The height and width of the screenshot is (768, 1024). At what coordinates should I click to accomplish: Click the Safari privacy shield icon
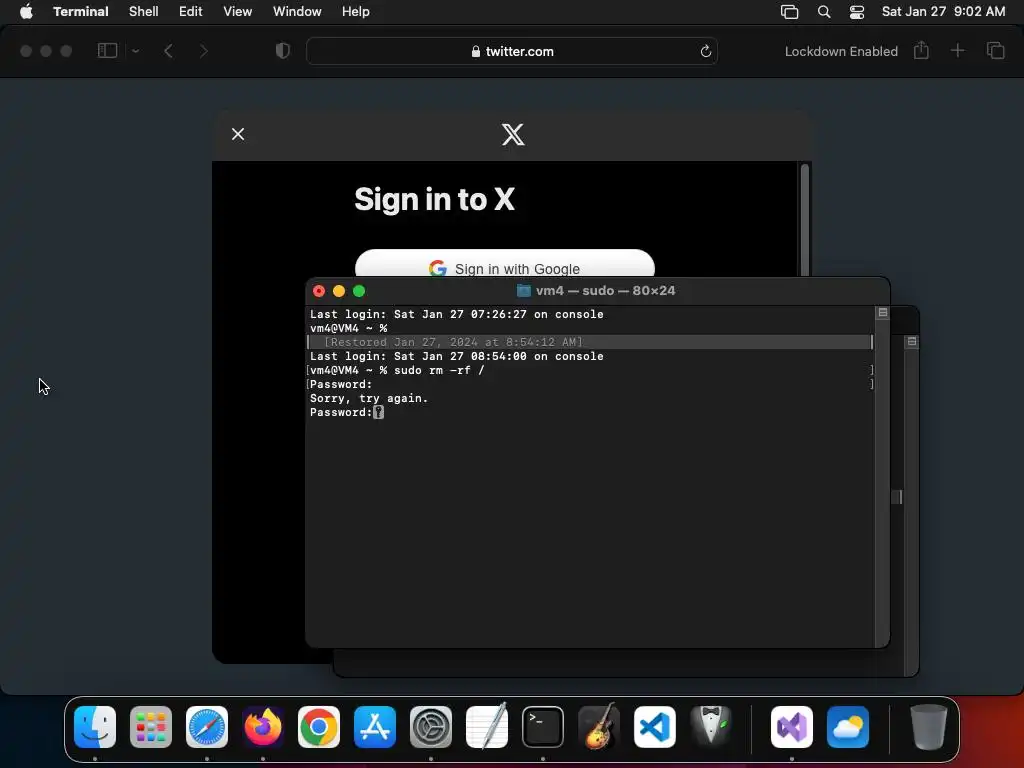(283, 51)
